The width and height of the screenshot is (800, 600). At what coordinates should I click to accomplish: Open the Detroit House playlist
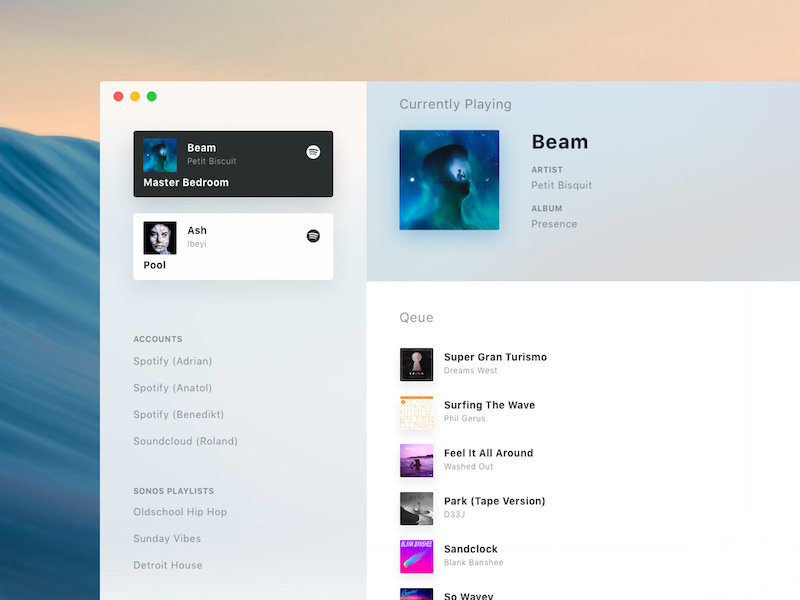[167, 565]
